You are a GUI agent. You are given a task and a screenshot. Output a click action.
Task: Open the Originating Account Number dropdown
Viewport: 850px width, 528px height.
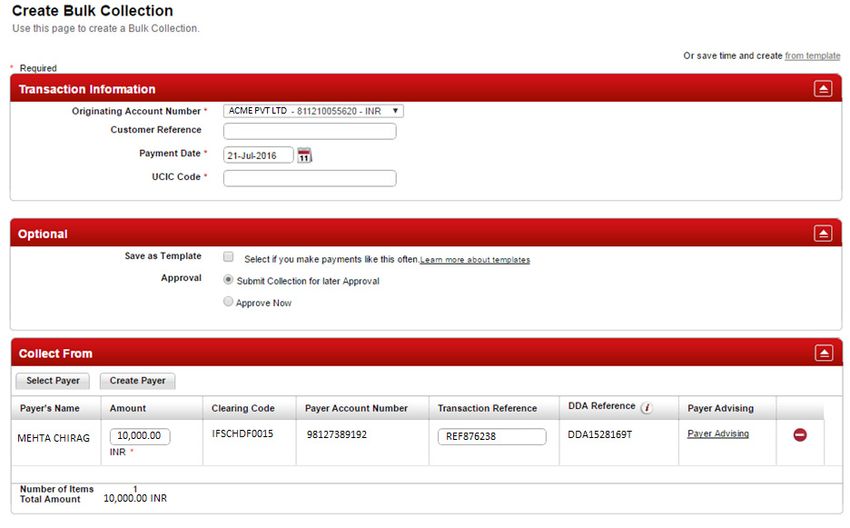click(313, 111)
